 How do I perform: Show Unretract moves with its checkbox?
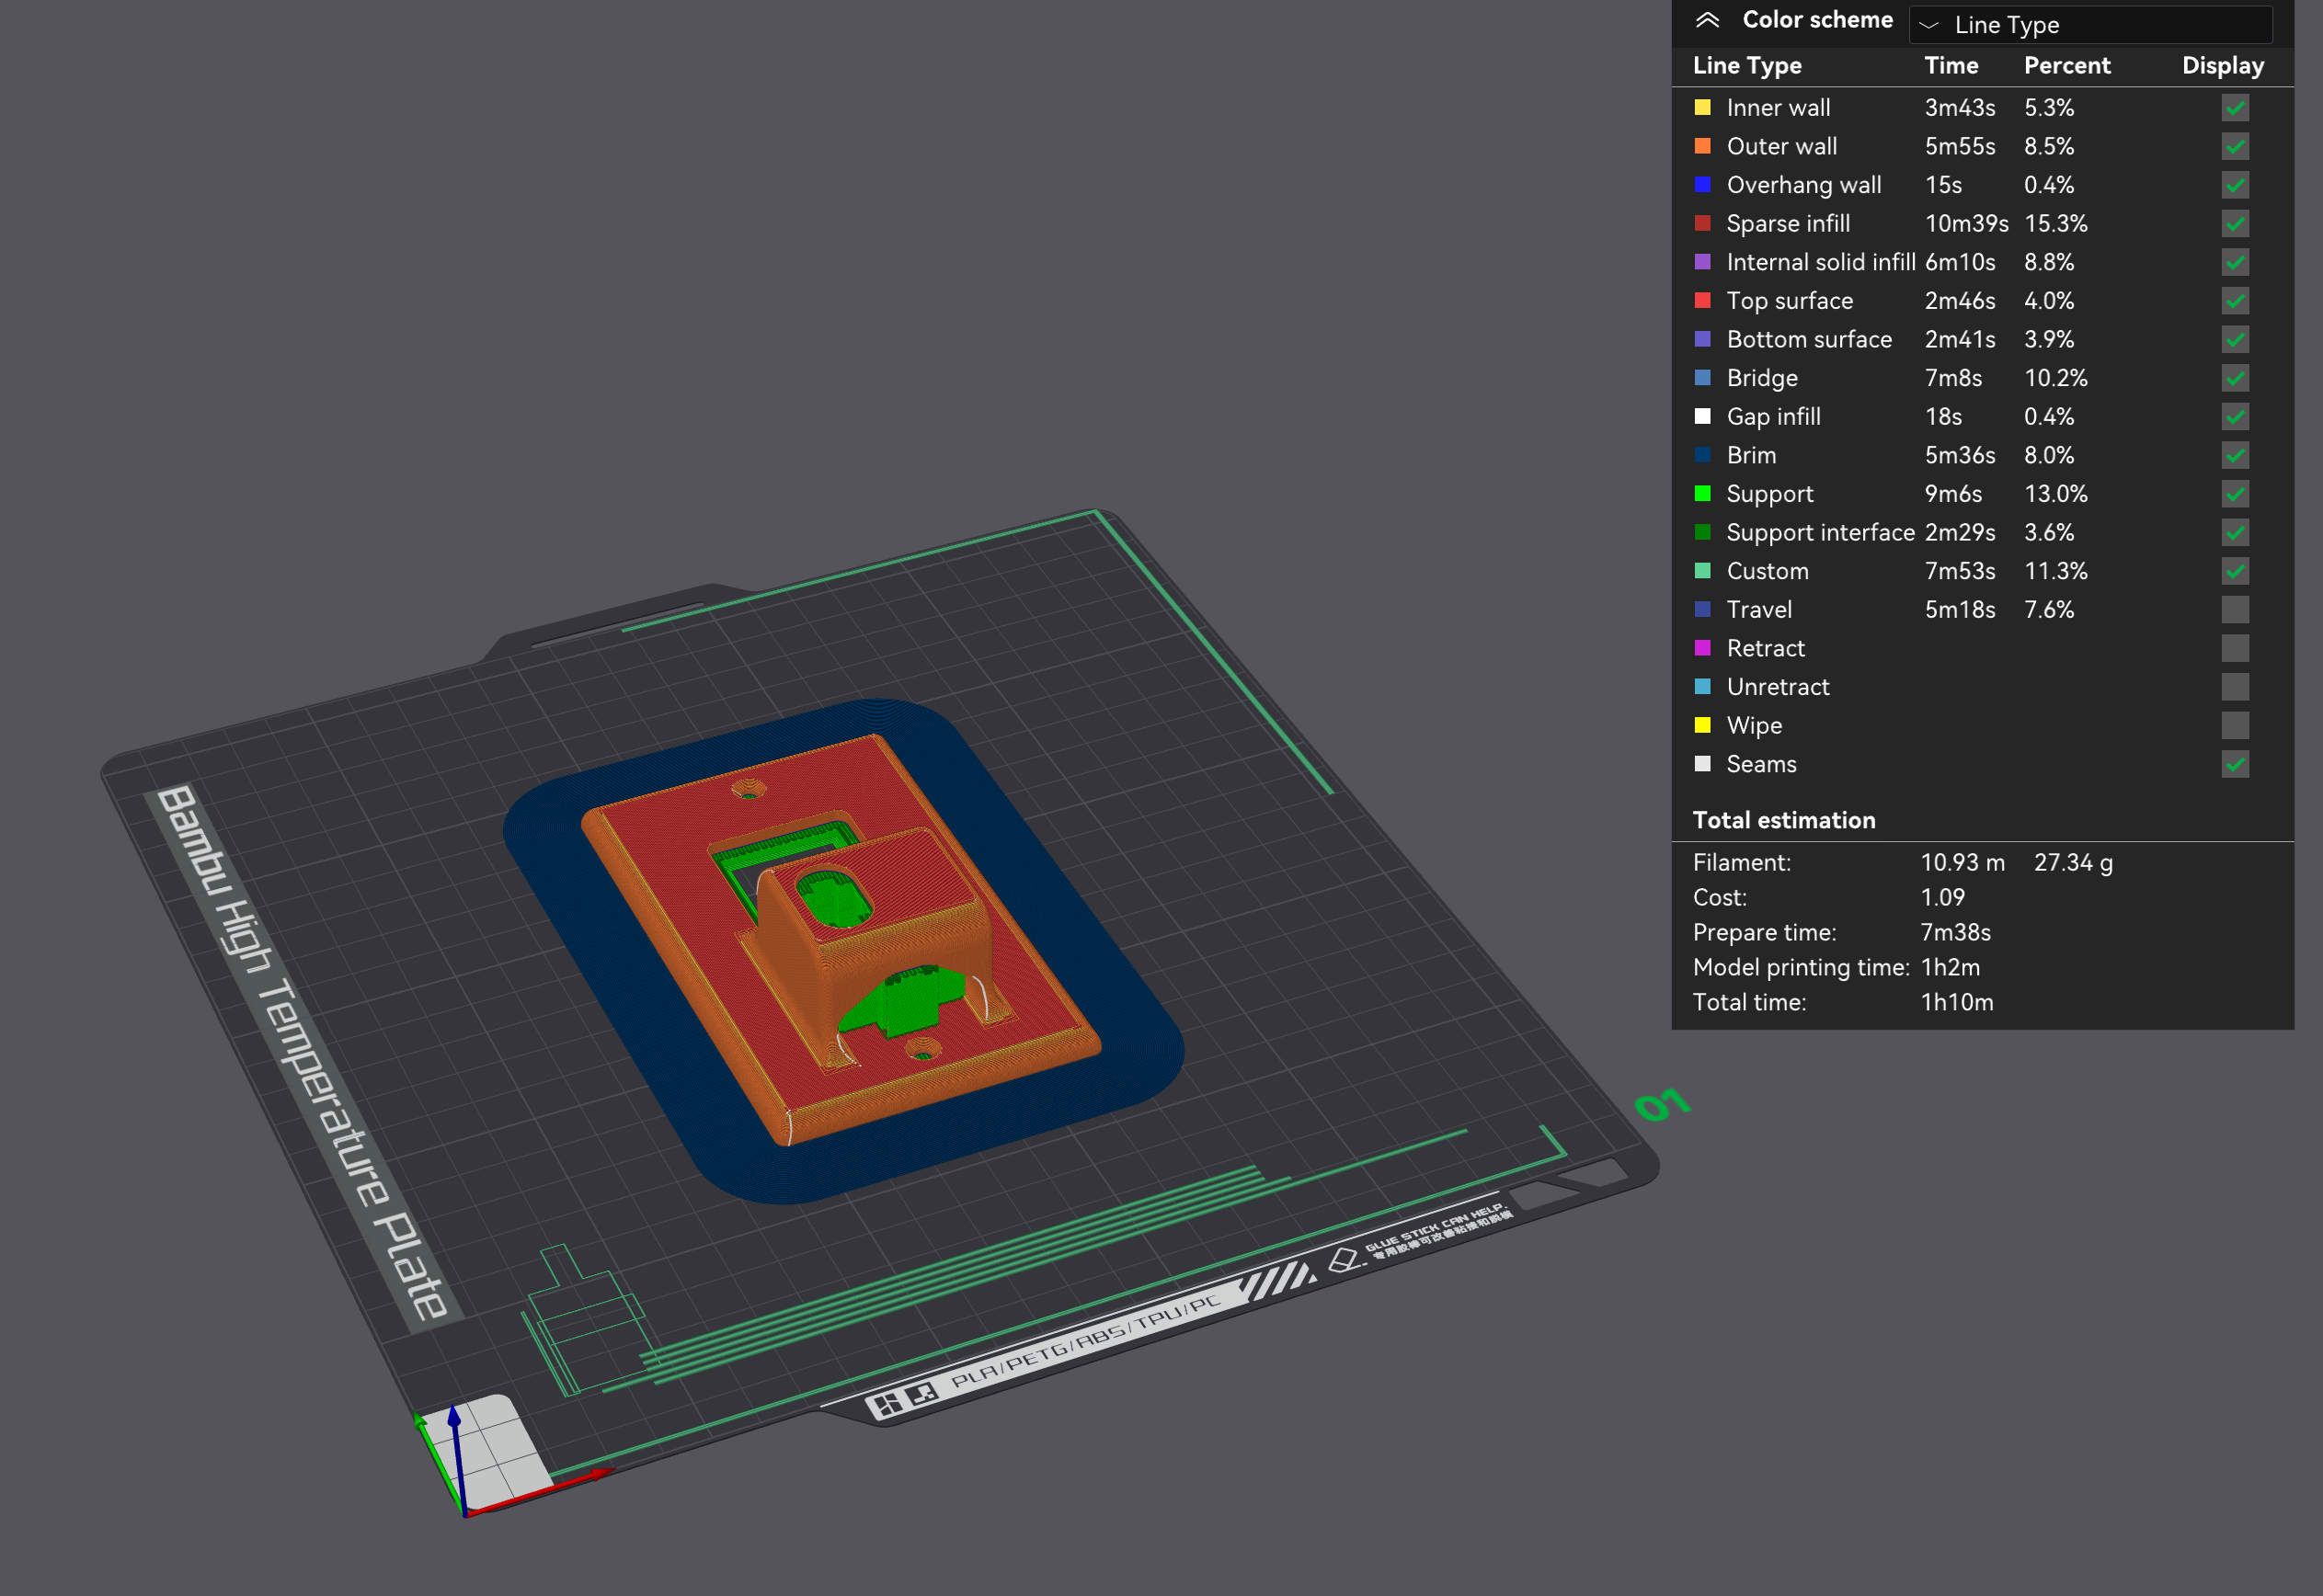pyautogui.click(x=2235, y=687)
